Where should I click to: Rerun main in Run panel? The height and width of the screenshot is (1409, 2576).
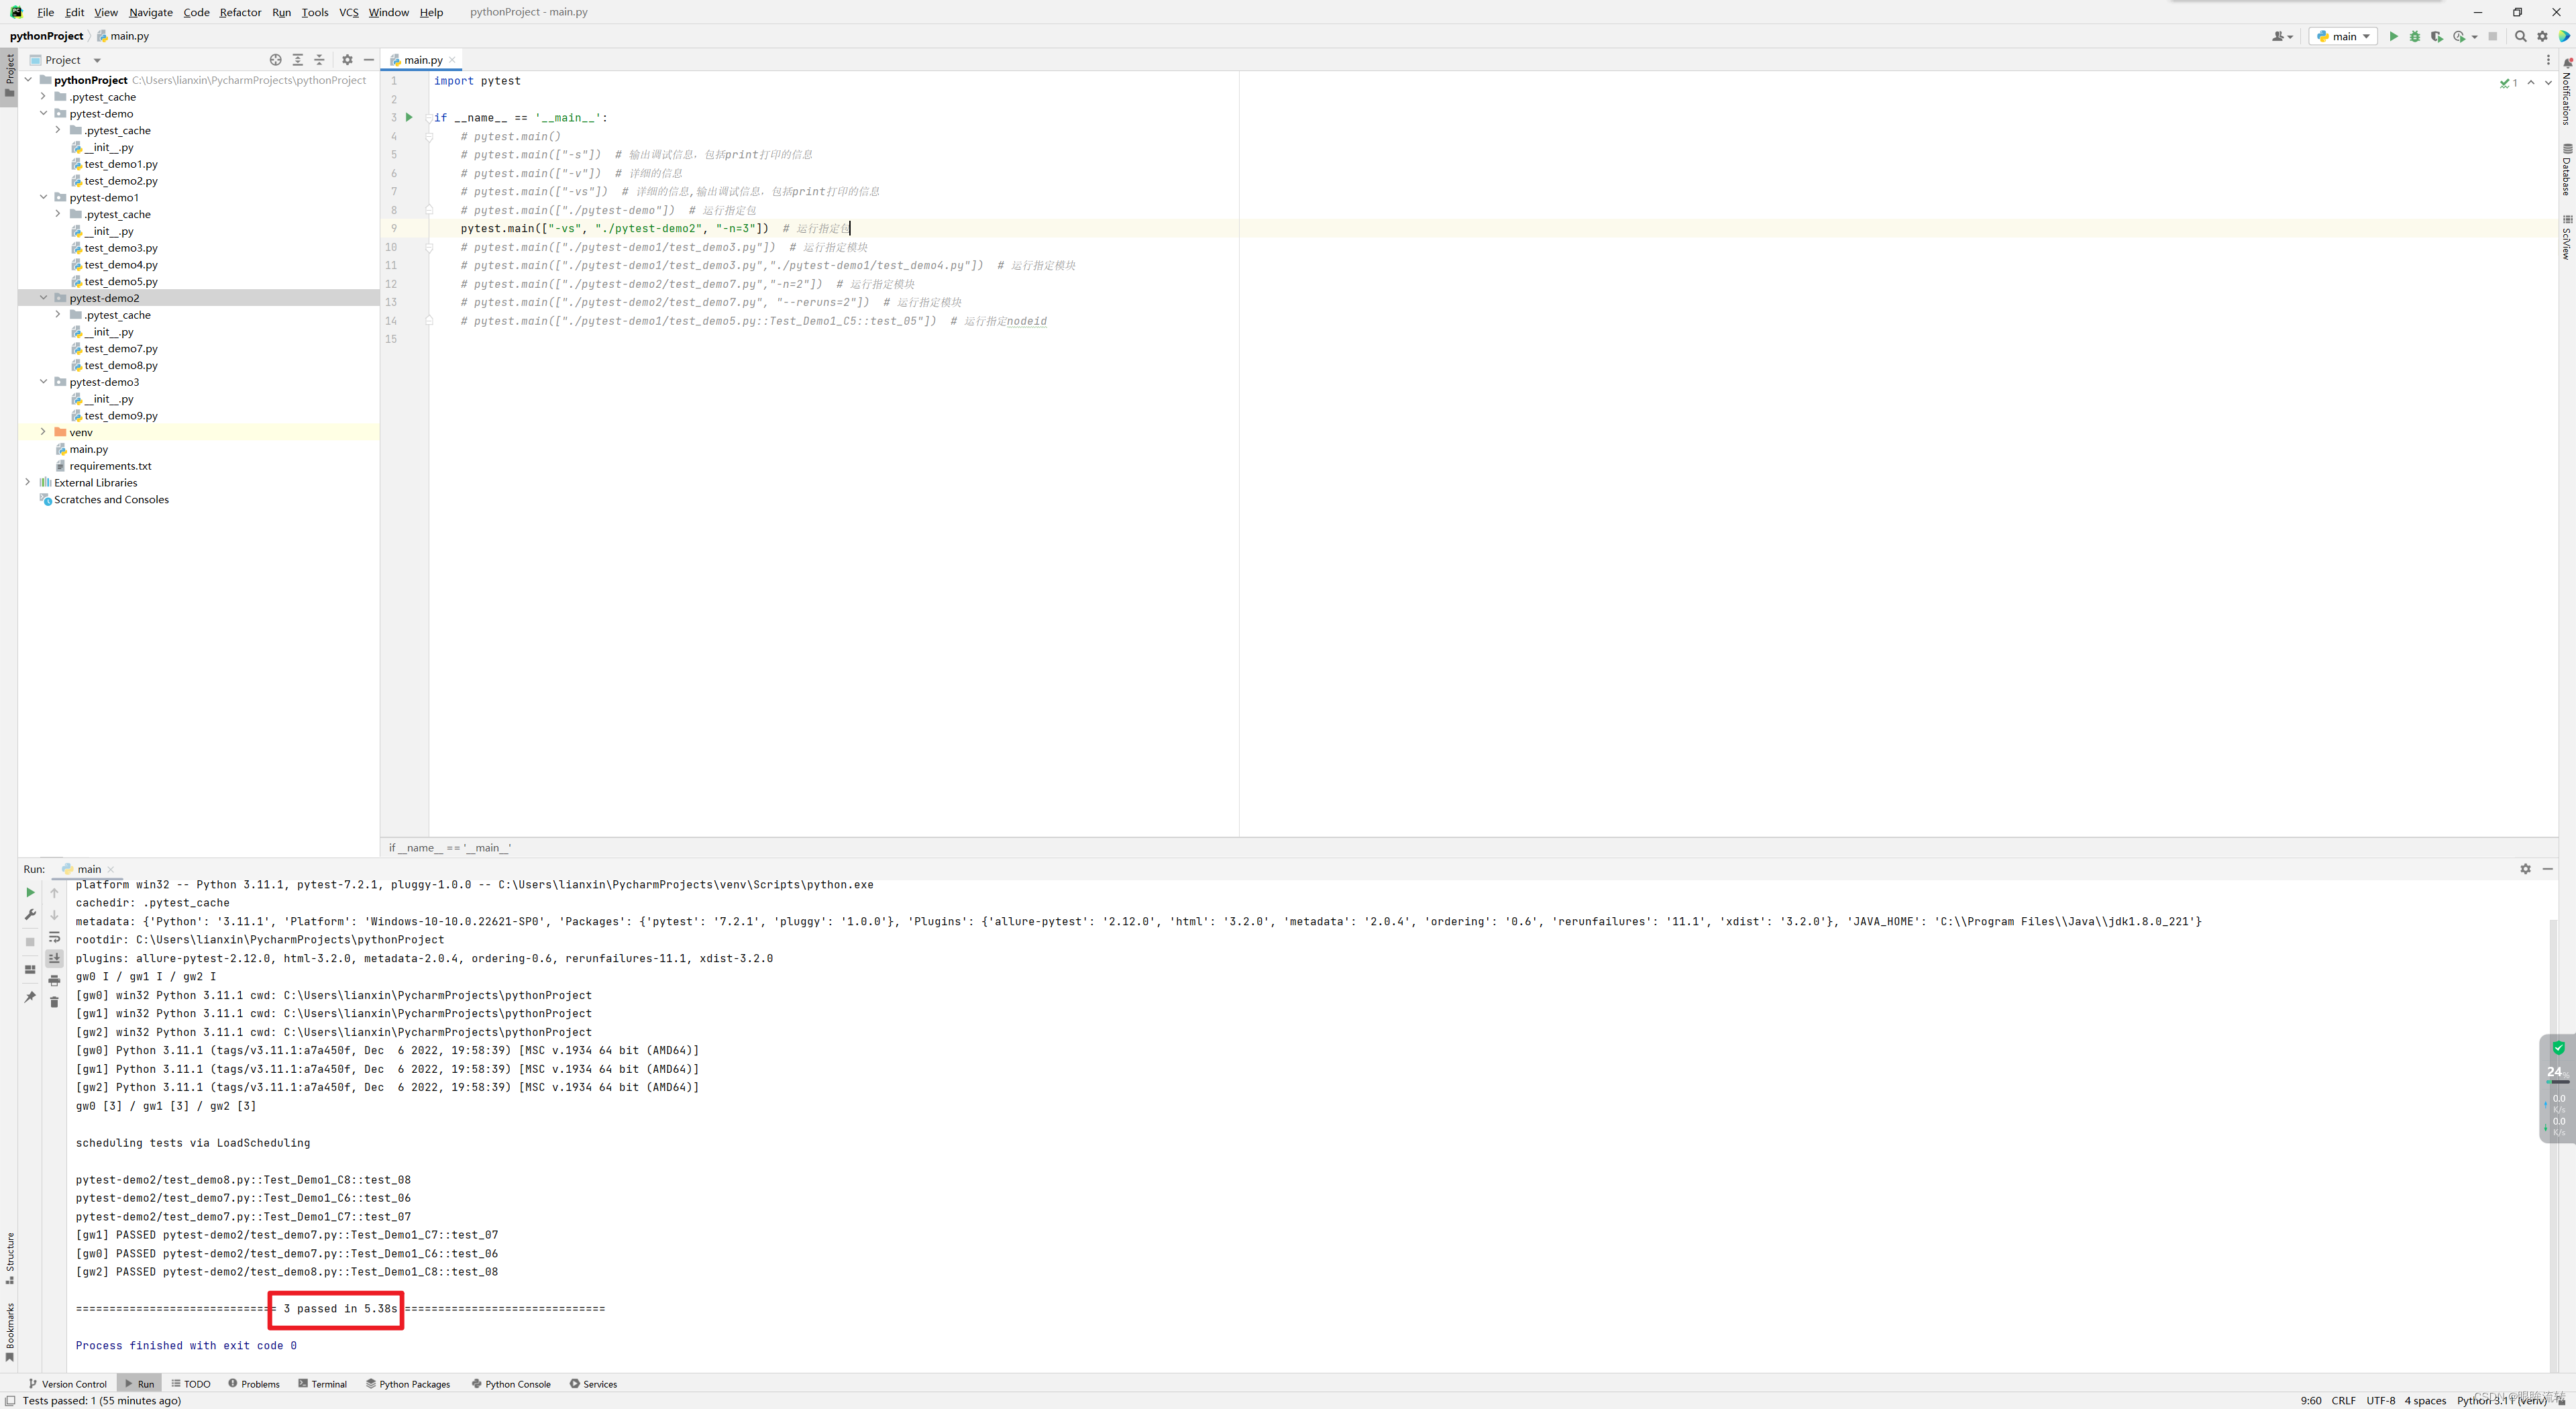[x=30, y=892]
